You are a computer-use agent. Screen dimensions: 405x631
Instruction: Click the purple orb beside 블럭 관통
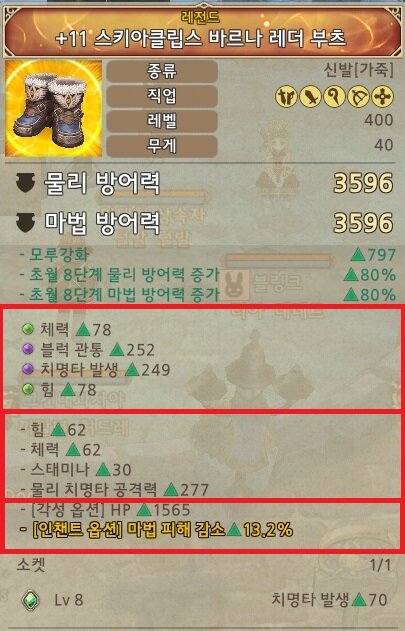coord(28,349)
